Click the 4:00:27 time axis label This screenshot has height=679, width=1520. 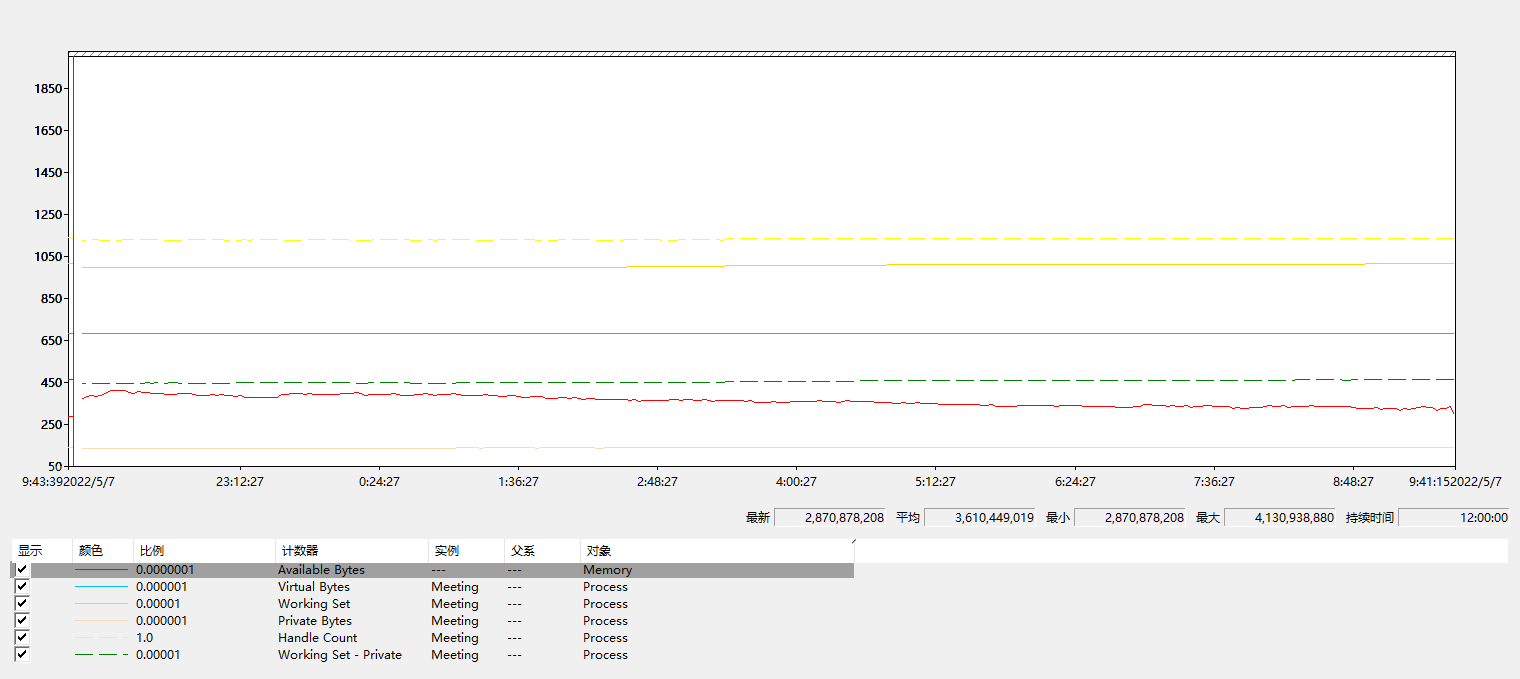point(796,481)
